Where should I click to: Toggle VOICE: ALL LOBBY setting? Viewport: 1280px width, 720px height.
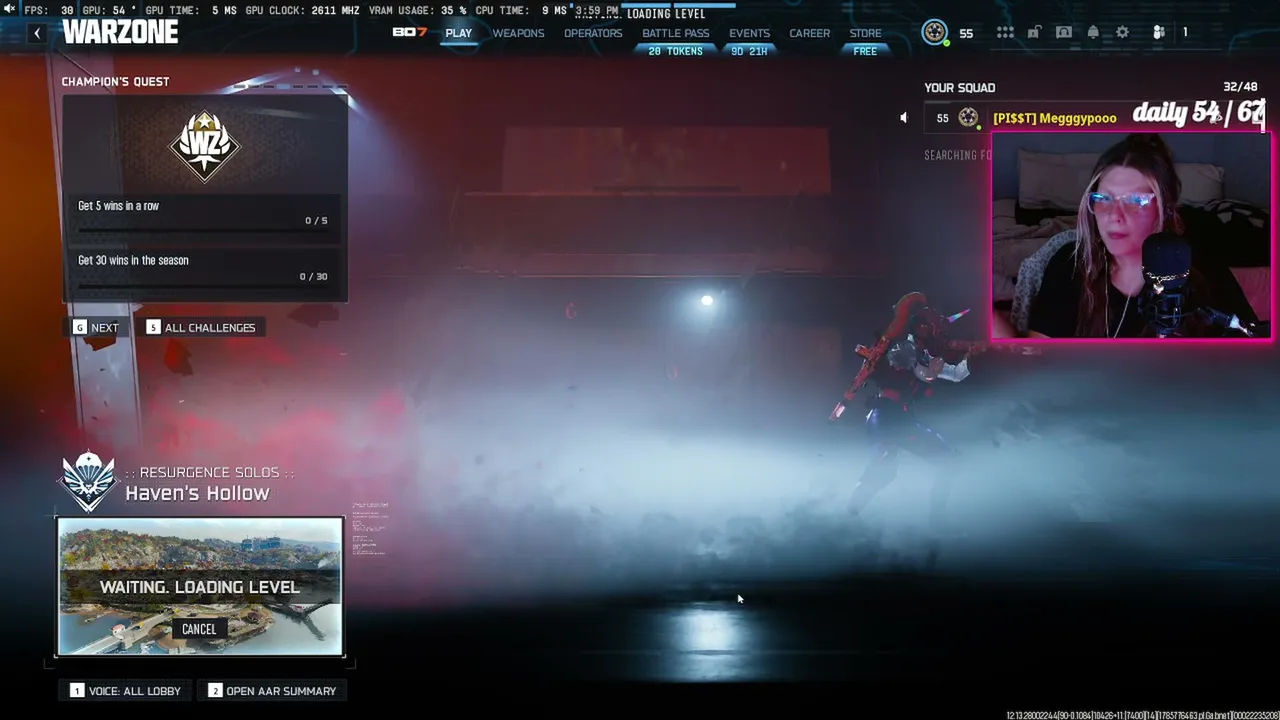[127, 691]
